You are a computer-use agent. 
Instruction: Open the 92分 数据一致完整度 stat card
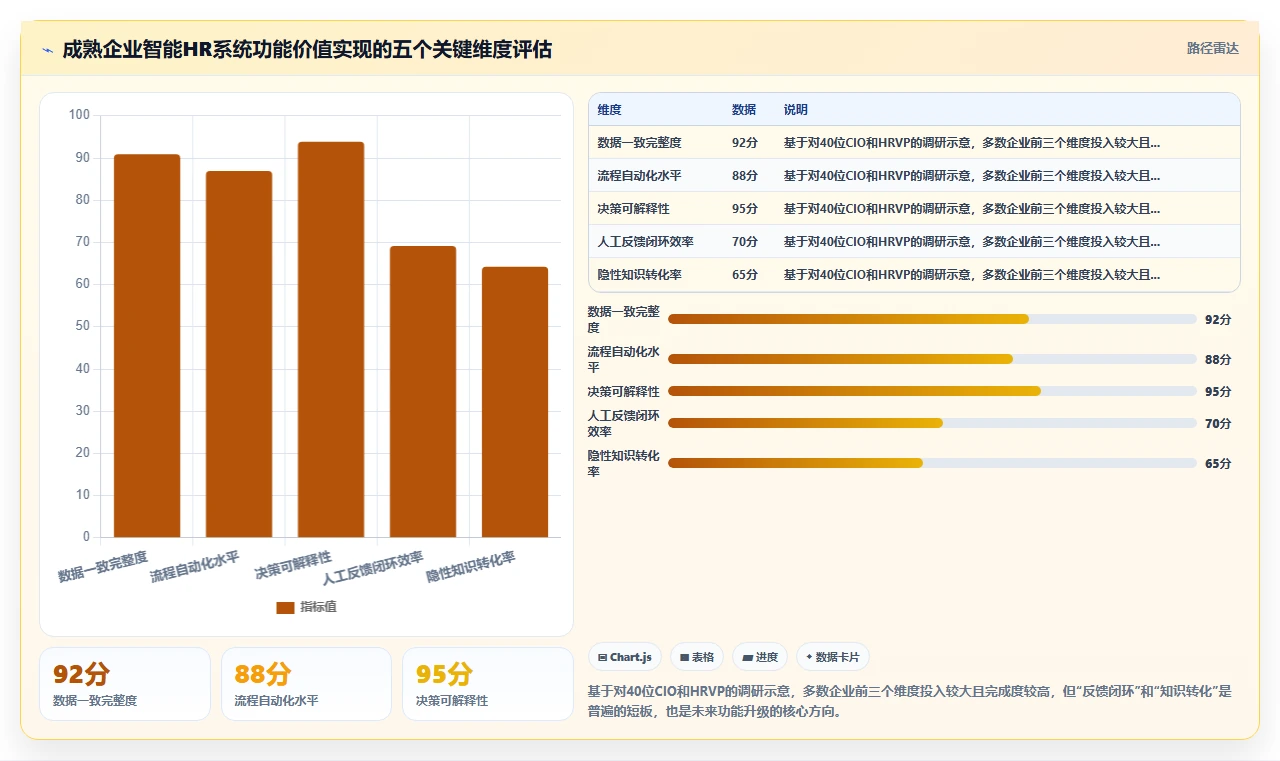point(125,684)
